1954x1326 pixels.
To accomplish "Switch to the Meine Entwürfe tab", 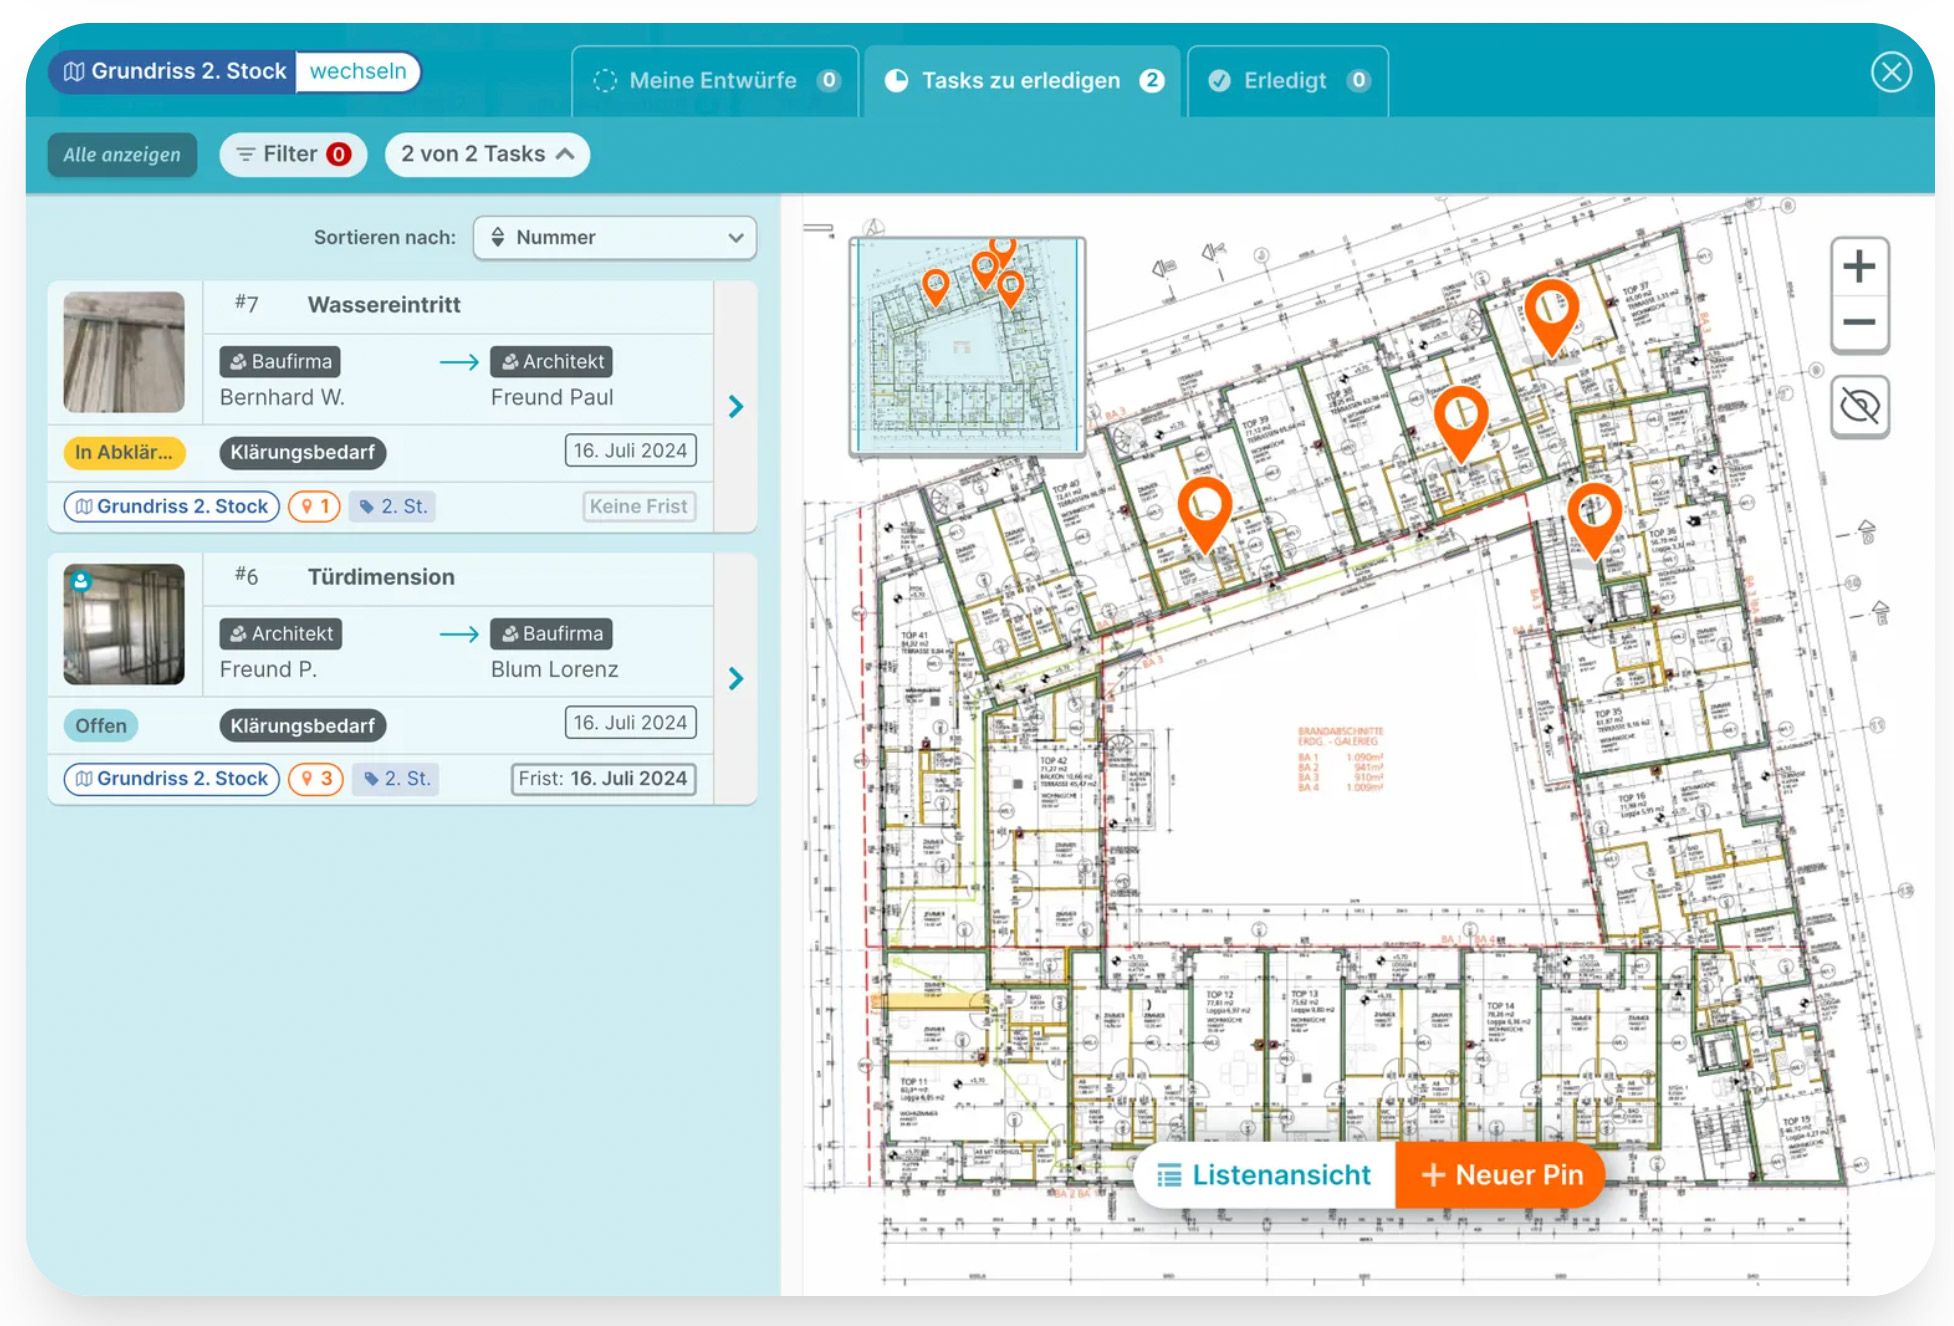I will click(x=714, y=81).
